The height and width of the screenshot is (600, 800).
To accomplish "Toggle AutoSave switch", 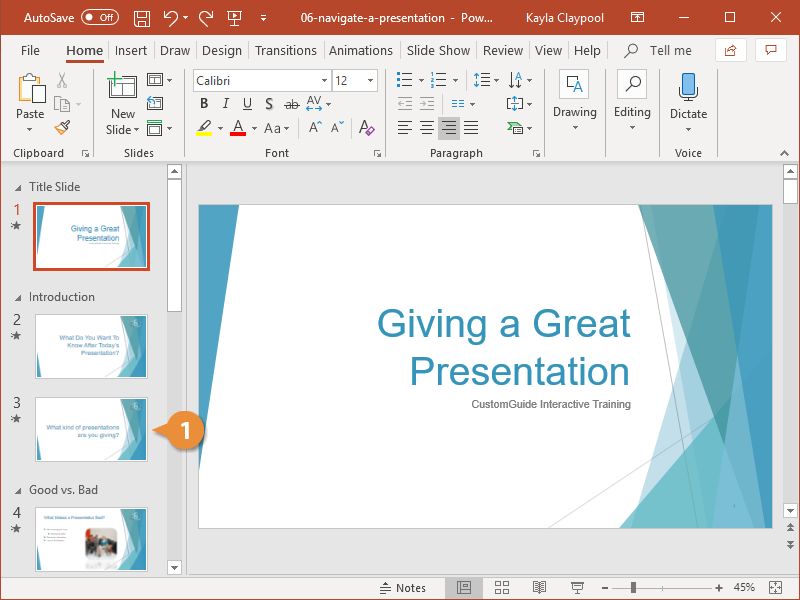I will tap(99, 18).
